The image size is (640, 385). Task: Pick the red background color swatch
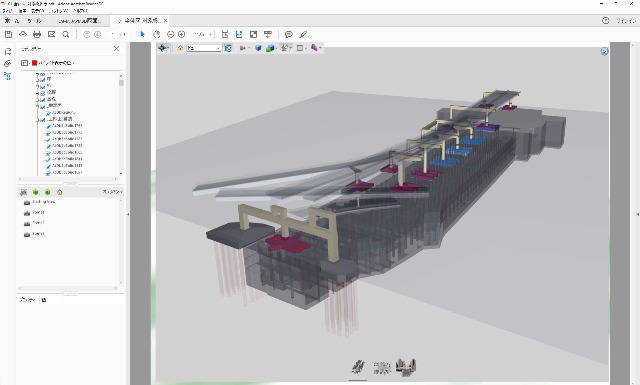pyautogui.click(x=35, y=63)
